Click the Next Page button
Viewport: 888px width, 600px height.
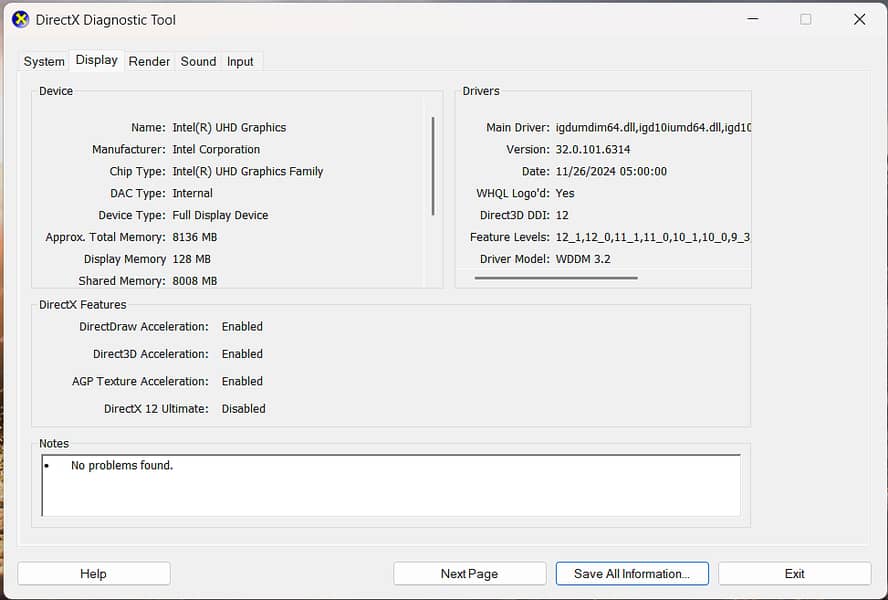[x=469, y=573]
